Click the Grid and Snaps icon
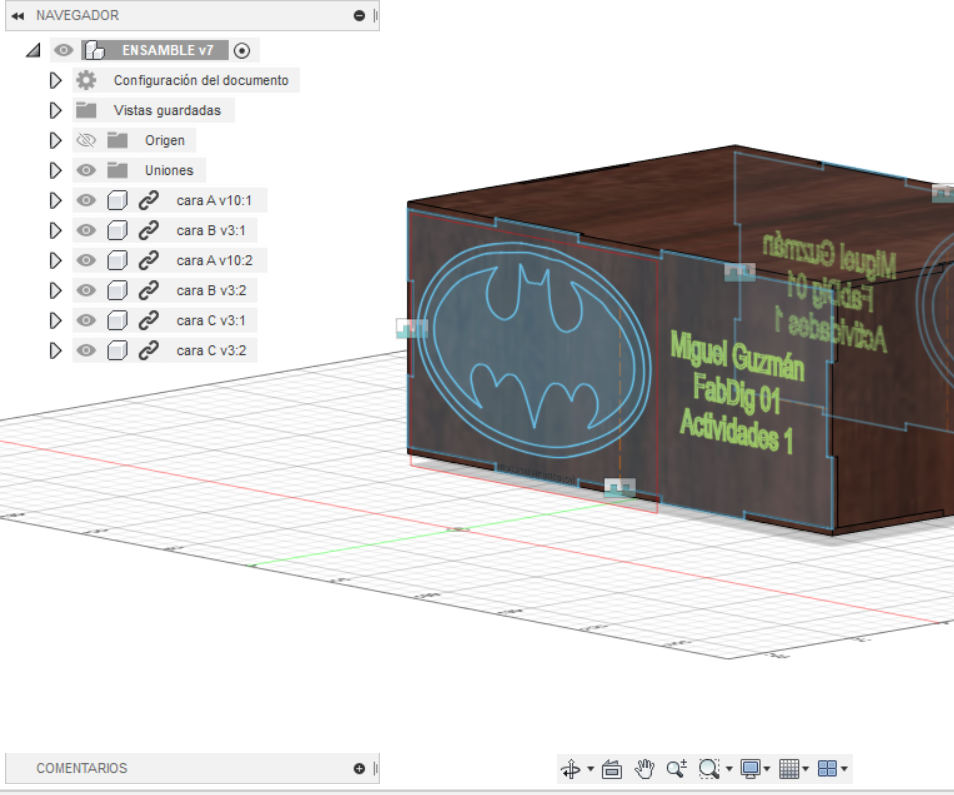Image resolution: width=954 pixels, height=795 pixels. click(790, 769)
